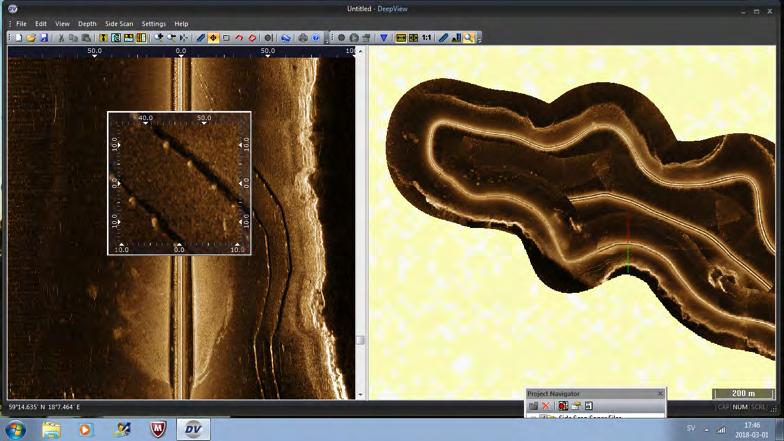Click the Zoom In magnifier icon

pyautogui.click(x=158, y=38)
